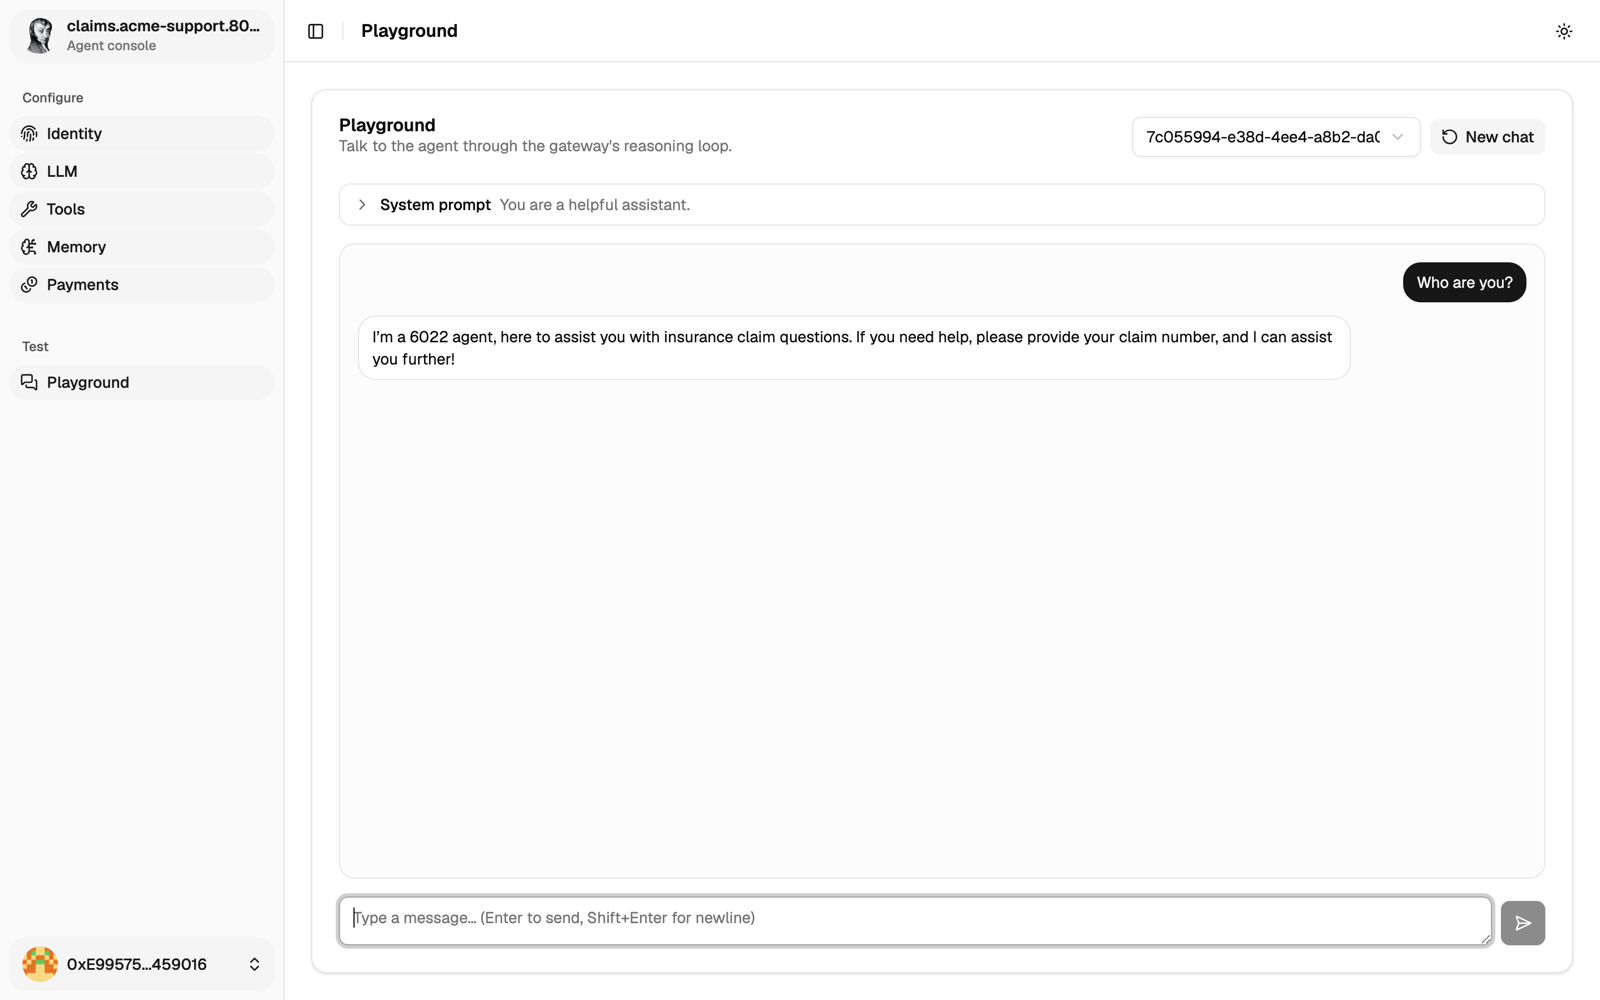
Task: Click the Memory icon in sidebar
Action: [29, 247]
